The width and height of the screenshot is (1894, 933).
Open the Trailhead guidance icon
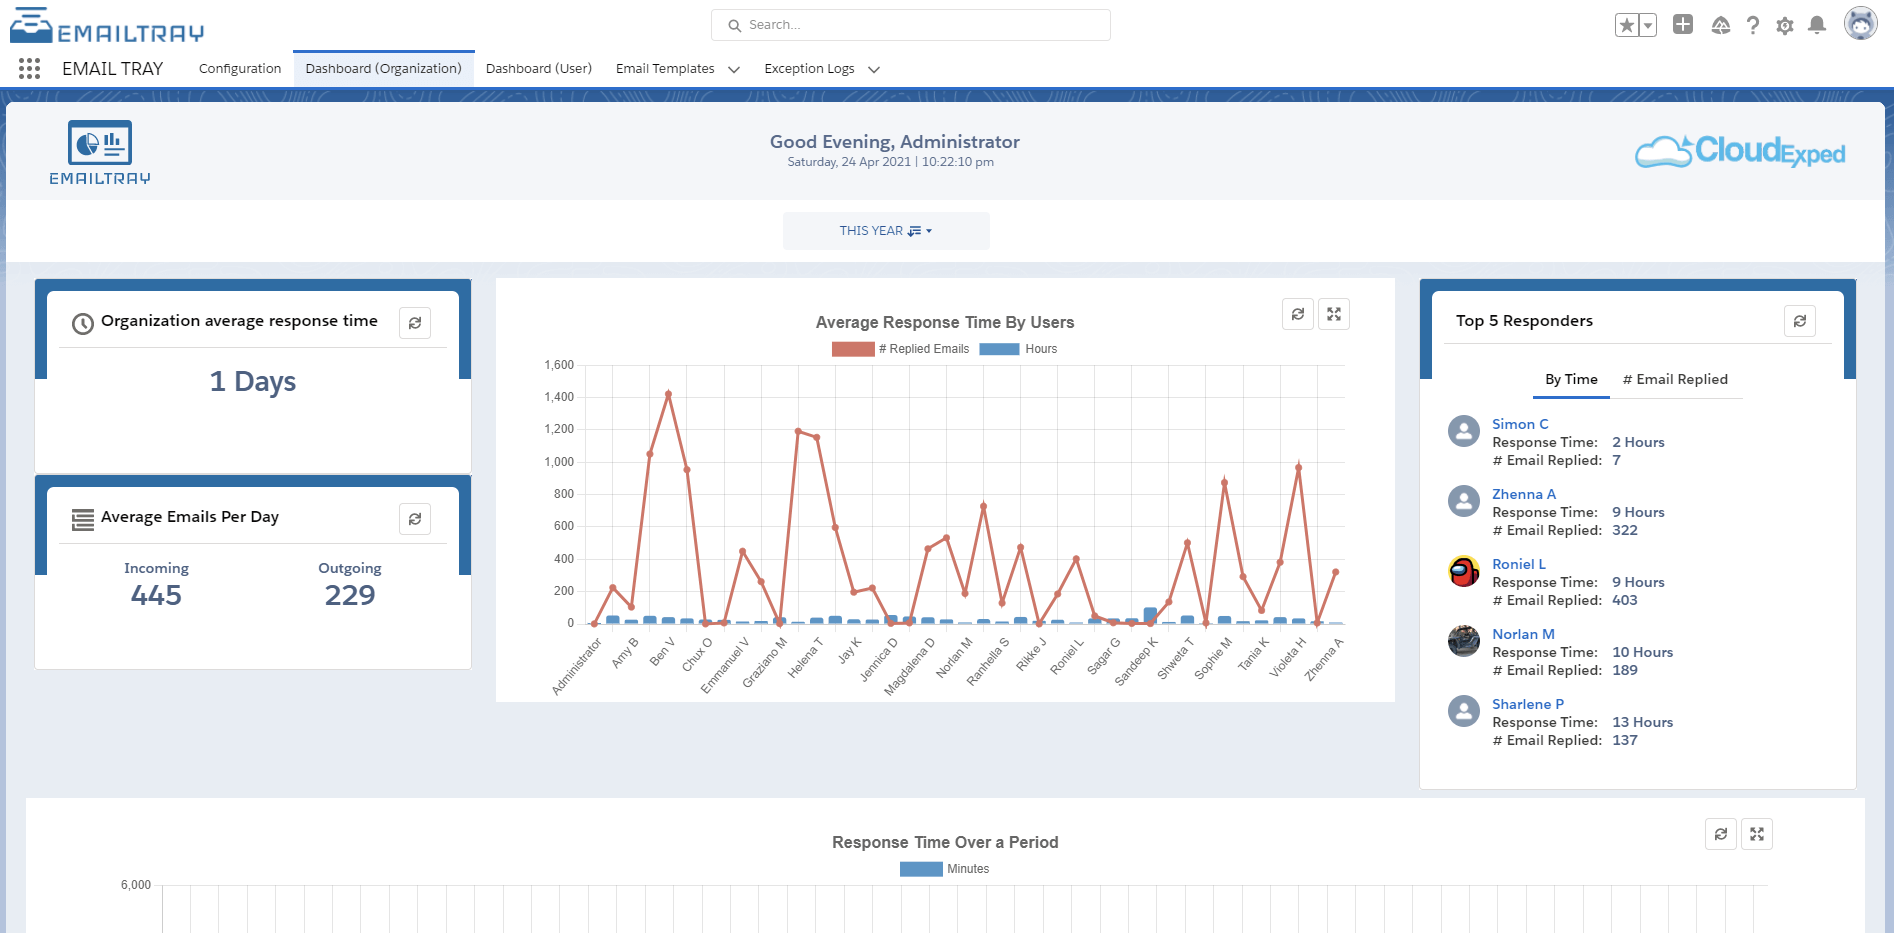click(1721, 25)
